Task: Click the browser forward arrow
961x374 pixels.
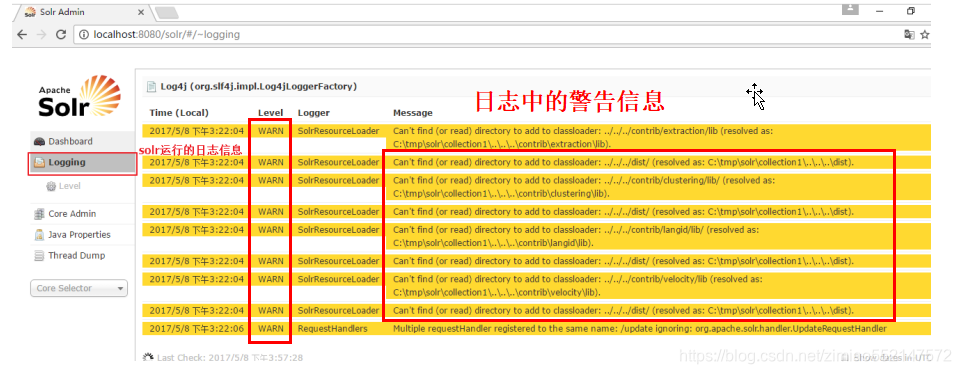Action: 42,34
